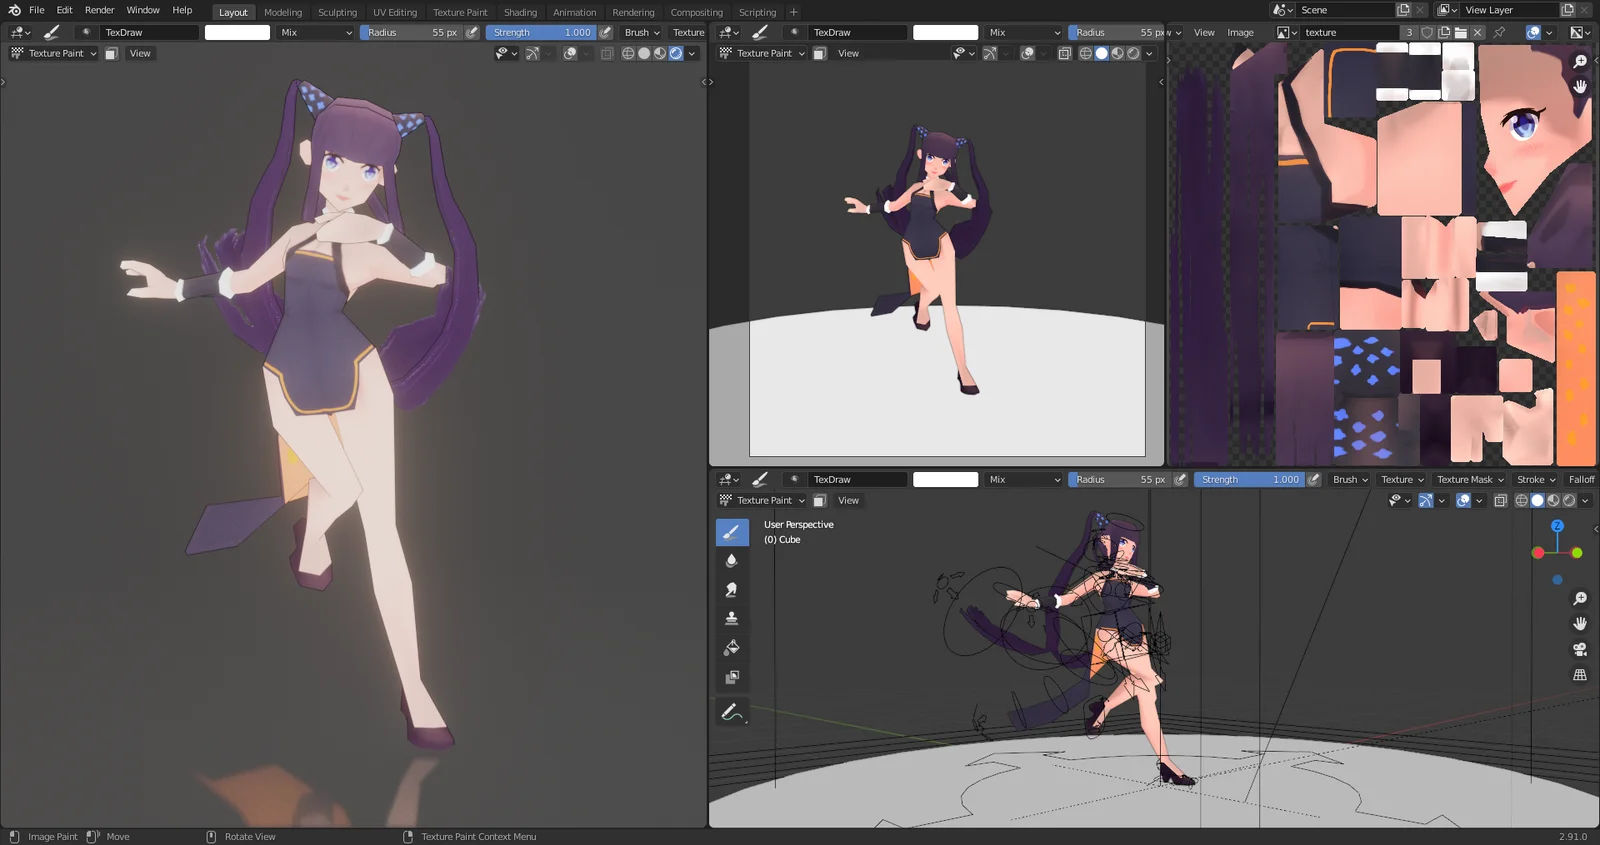Unlink the texture image with the X icon
Screen dimensions: 1600x845
point(1477,32)
